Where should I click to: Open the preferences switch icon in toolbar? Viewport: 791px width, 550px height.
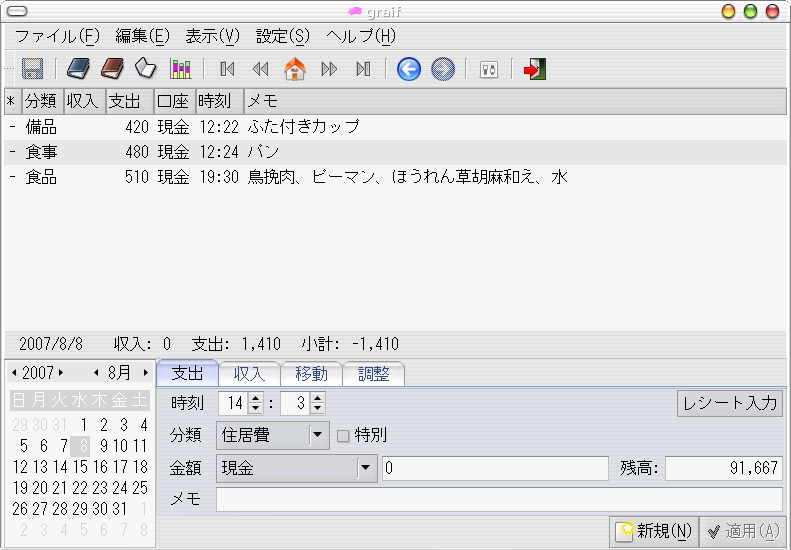pyautogui.click(x=488, y=69)
